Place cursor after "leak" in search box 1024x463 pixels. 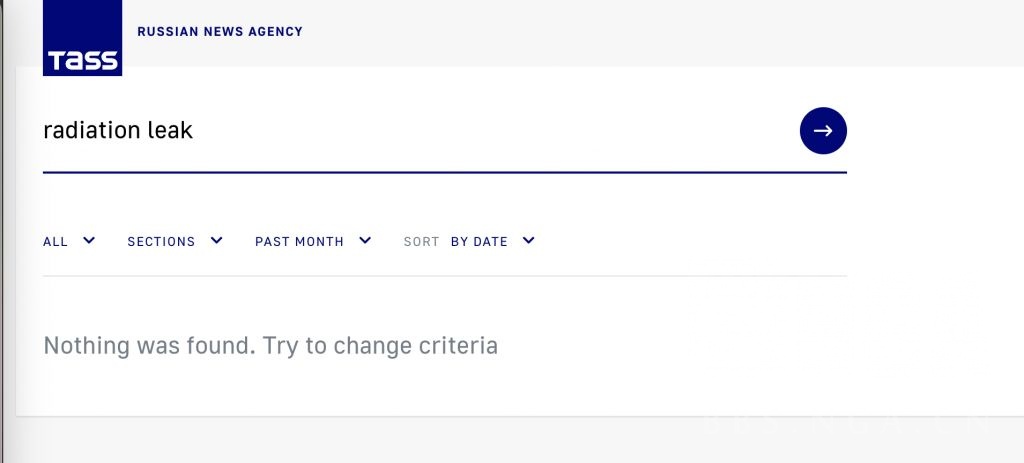click(x=194, y=131)
